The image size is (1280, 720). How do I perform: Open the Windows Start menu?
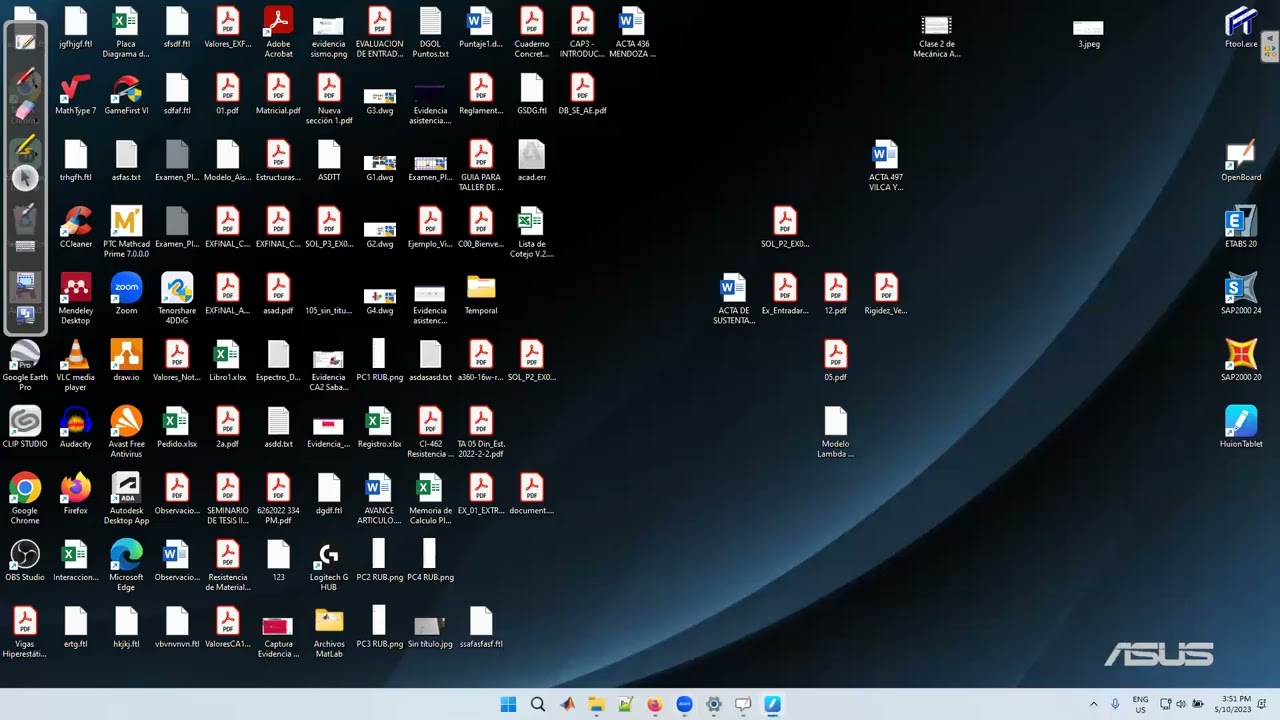pyautogui.click(x=508, y=704)
